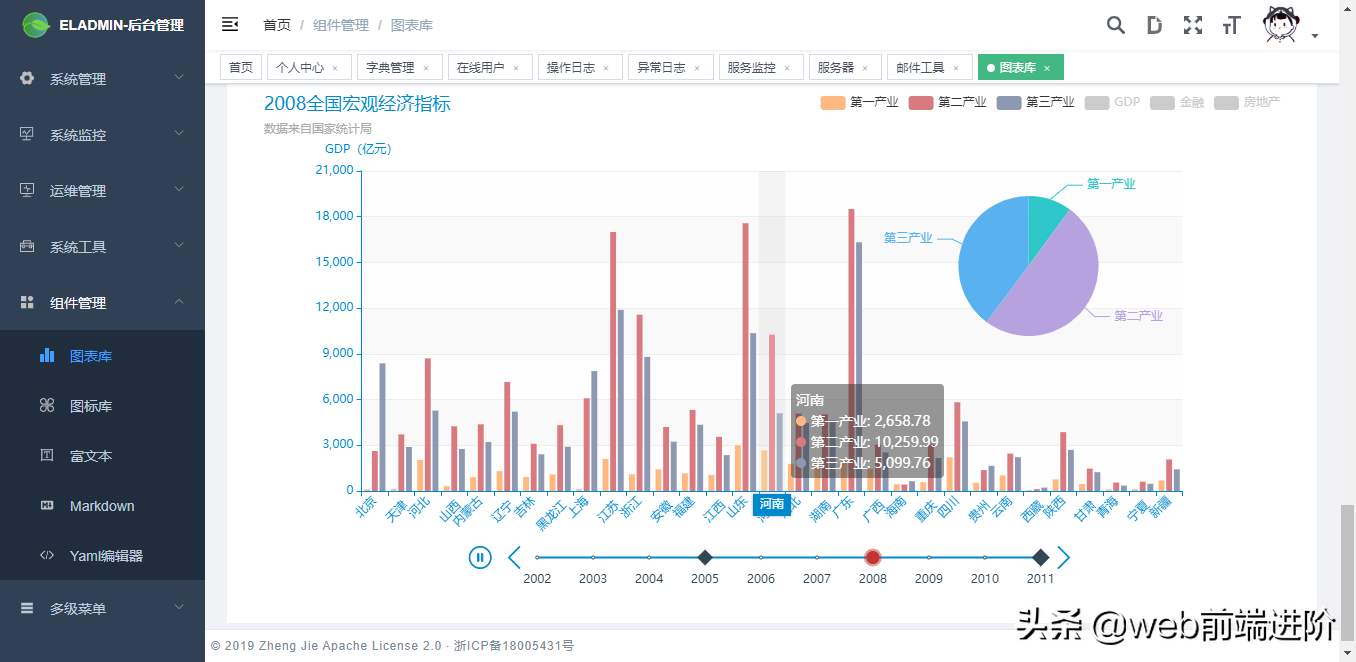This screenshot has width=1356, height=662.
Task: Select year 2005 on the timeline
Action: (705, 557)
